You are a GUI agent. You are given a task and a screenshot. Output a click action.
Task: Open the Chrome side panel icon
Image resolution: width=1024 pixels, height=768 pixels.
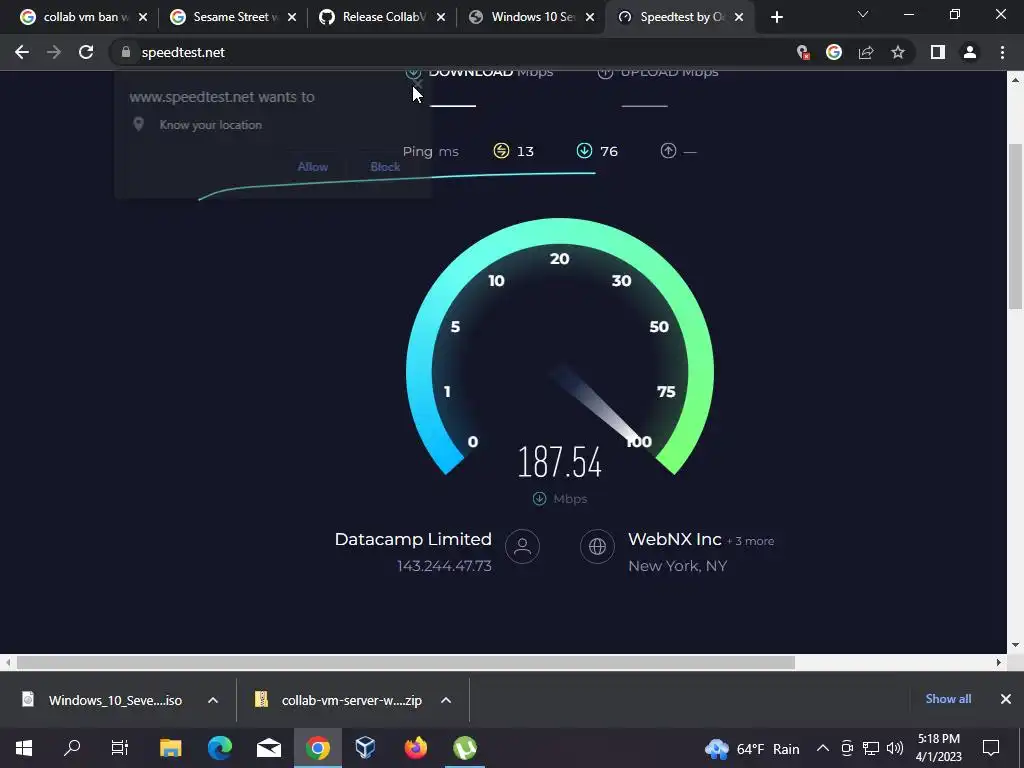click(x=938, y=52)
